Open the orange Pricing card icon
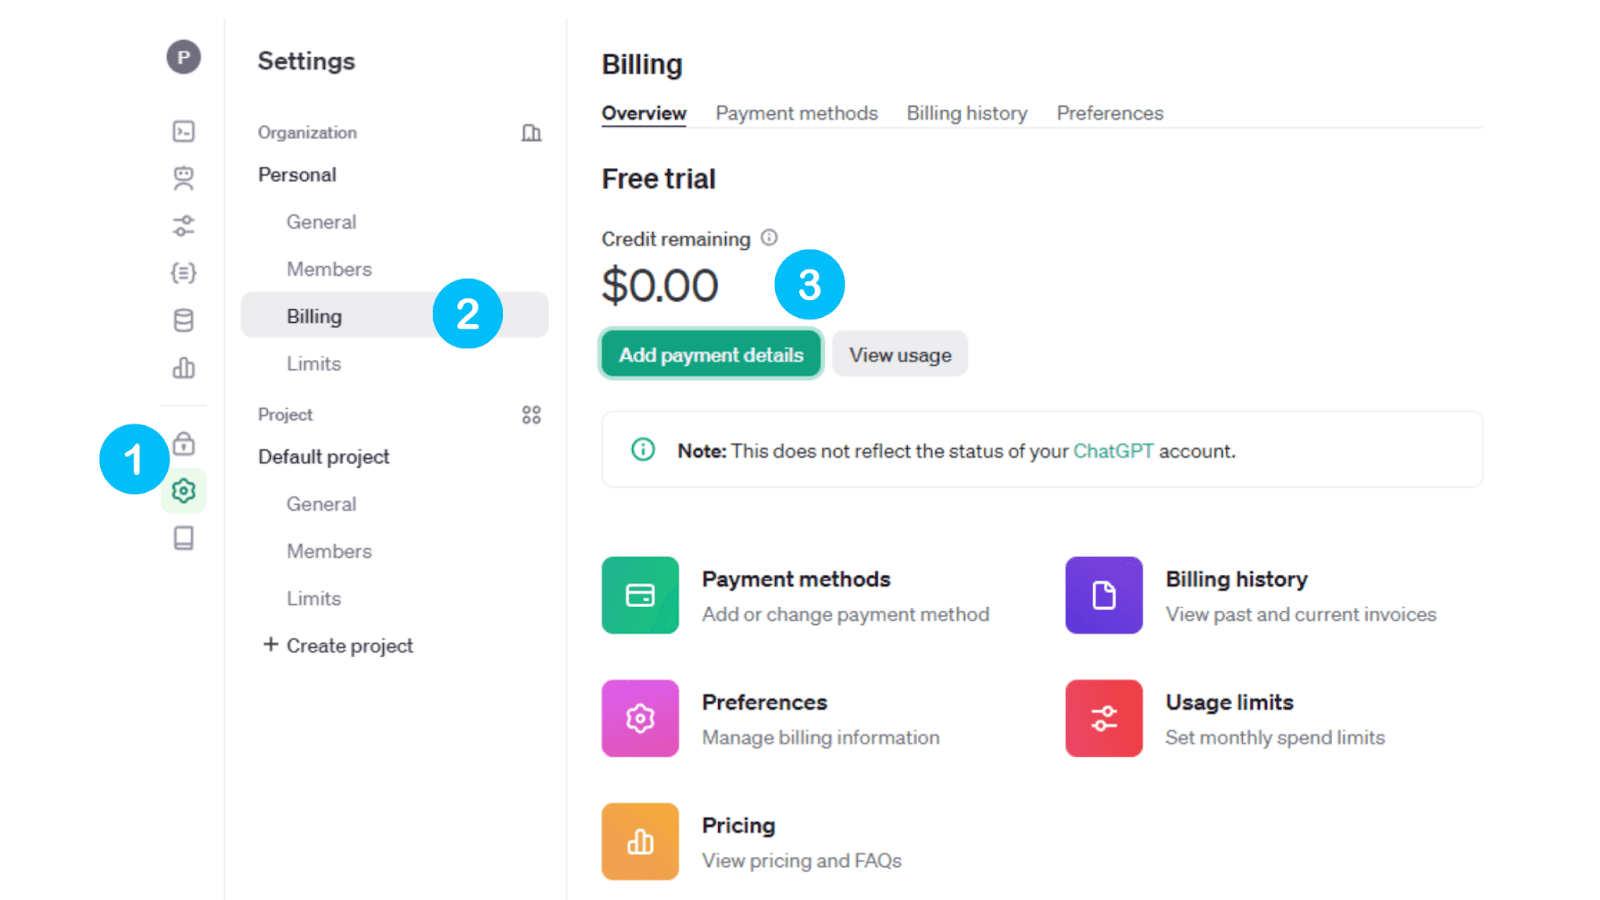 tap(640, 841)
